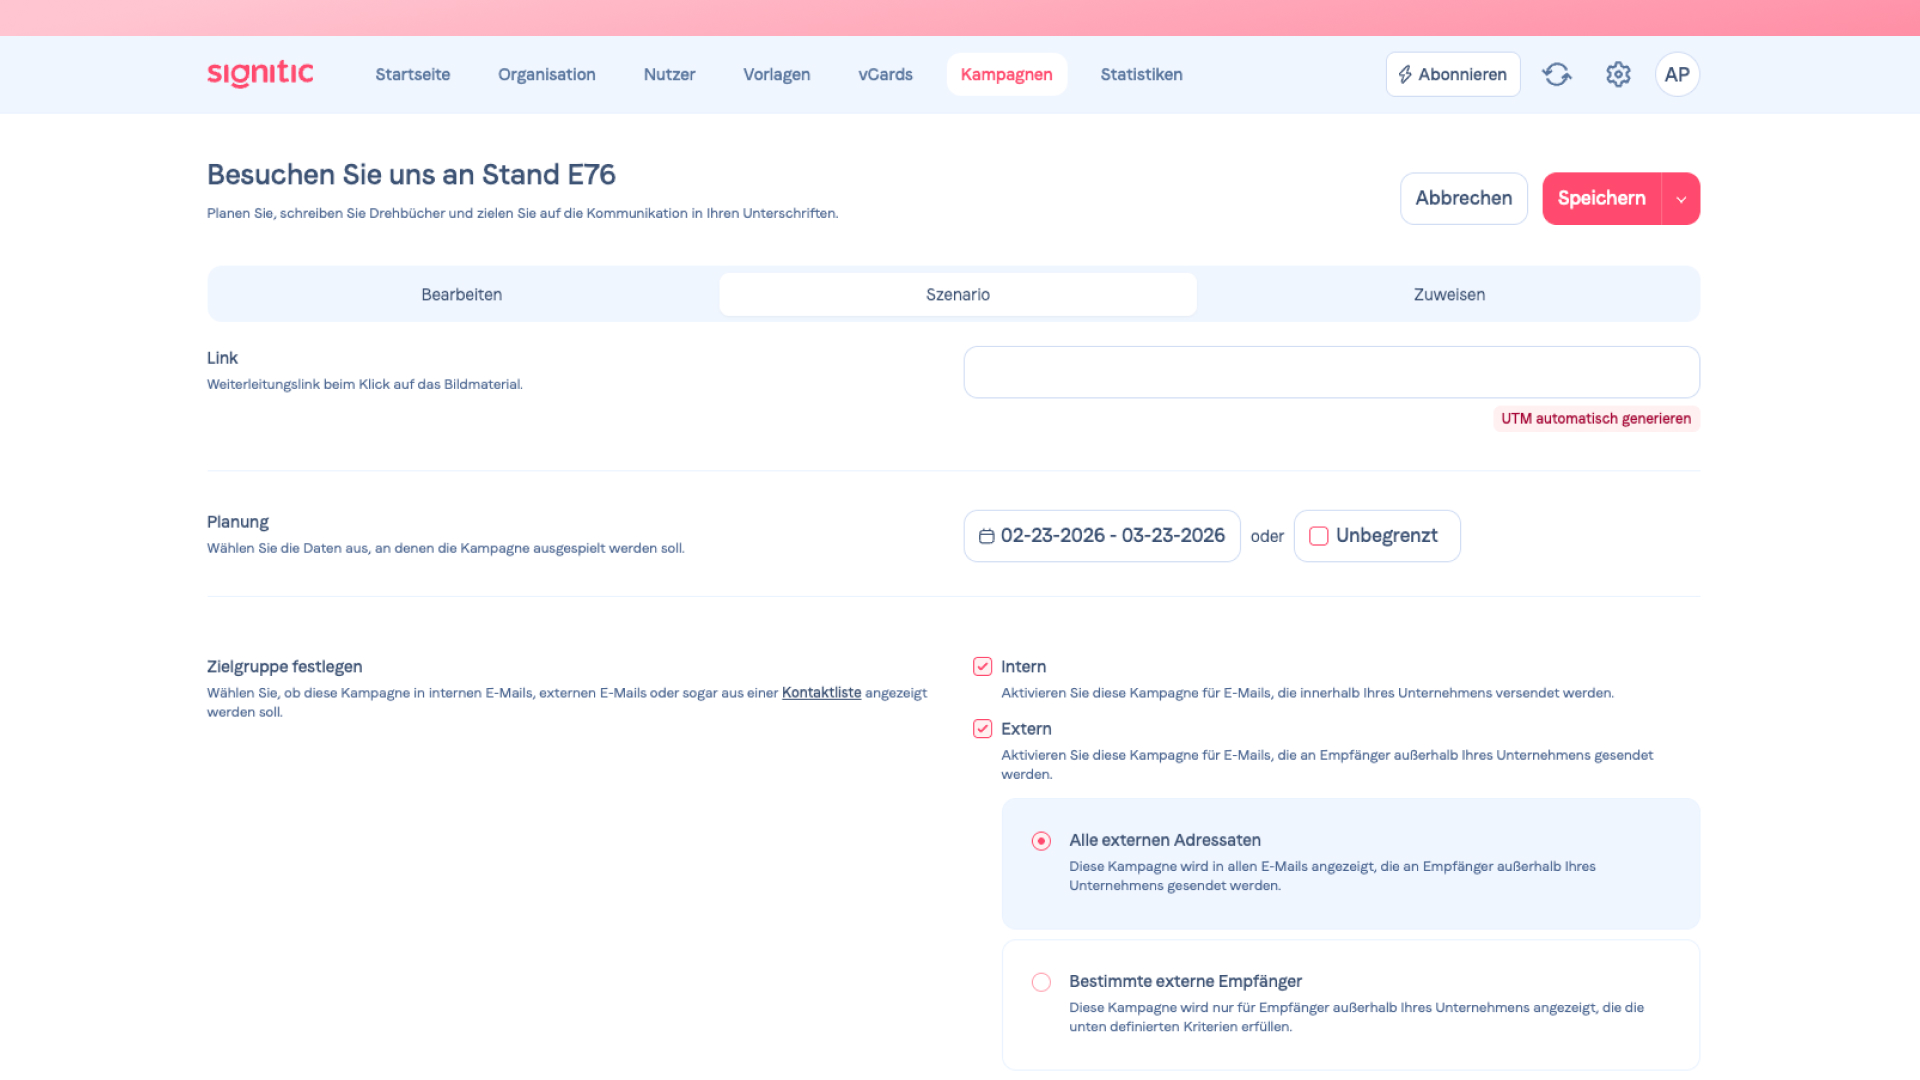Select Alle externen Adressaten radio option

1041,841
